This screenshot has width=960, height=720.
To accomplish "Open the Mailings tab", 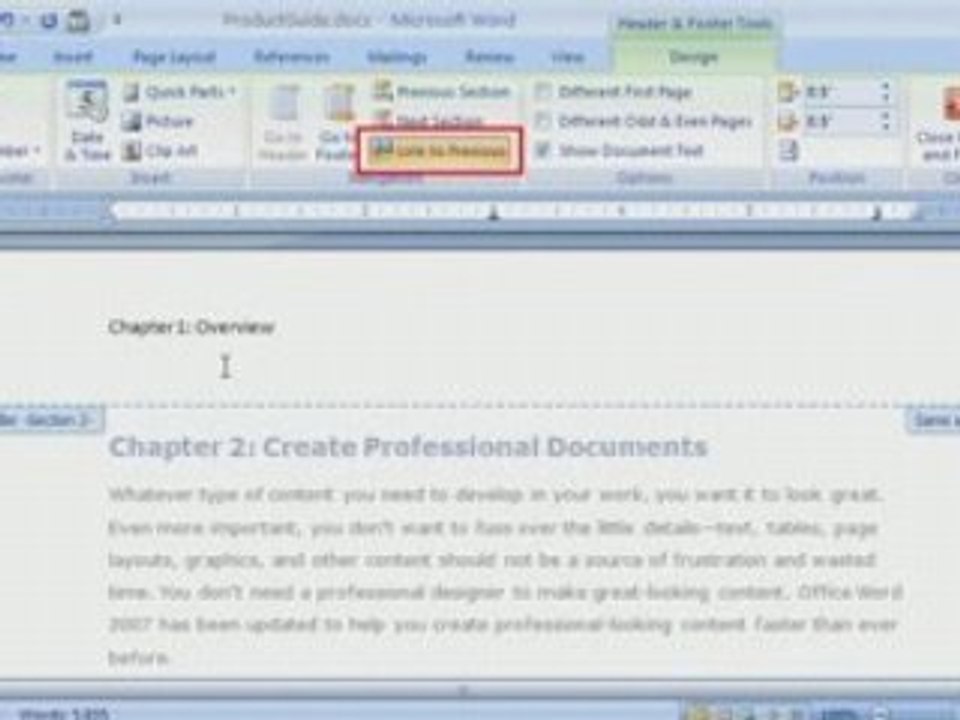I will (397, 58).
